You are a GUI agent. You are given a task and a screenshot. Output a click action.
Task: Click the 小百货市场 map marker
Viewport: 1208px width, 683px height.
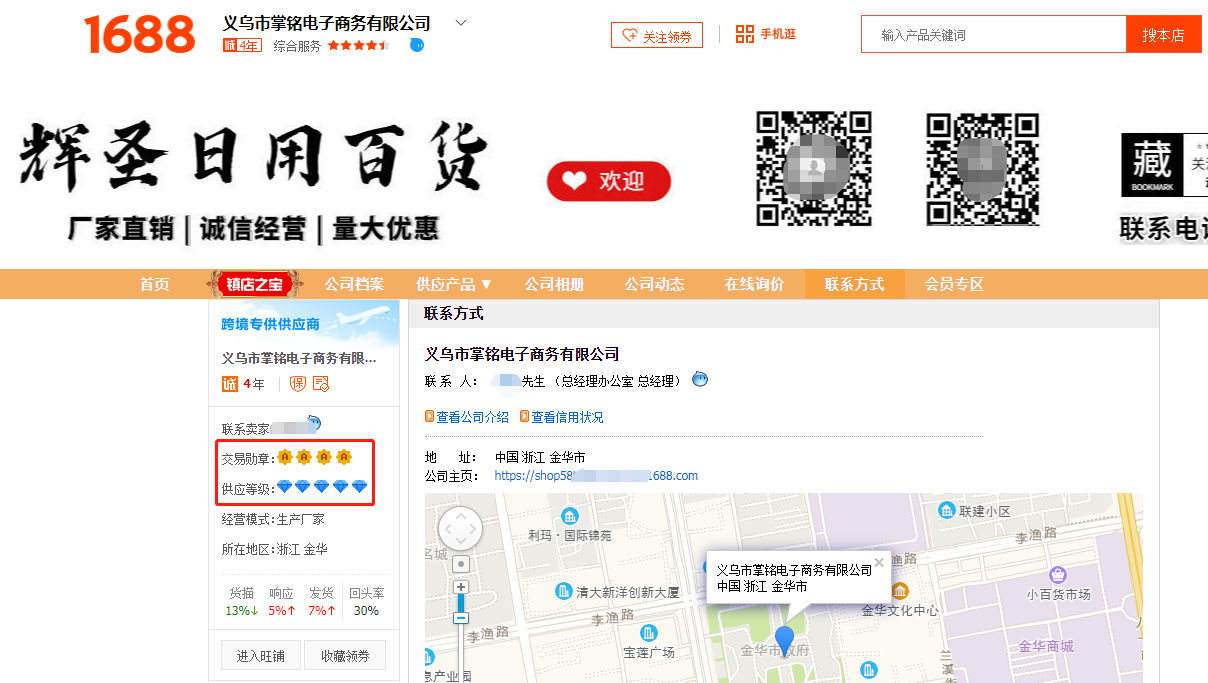1058,575
